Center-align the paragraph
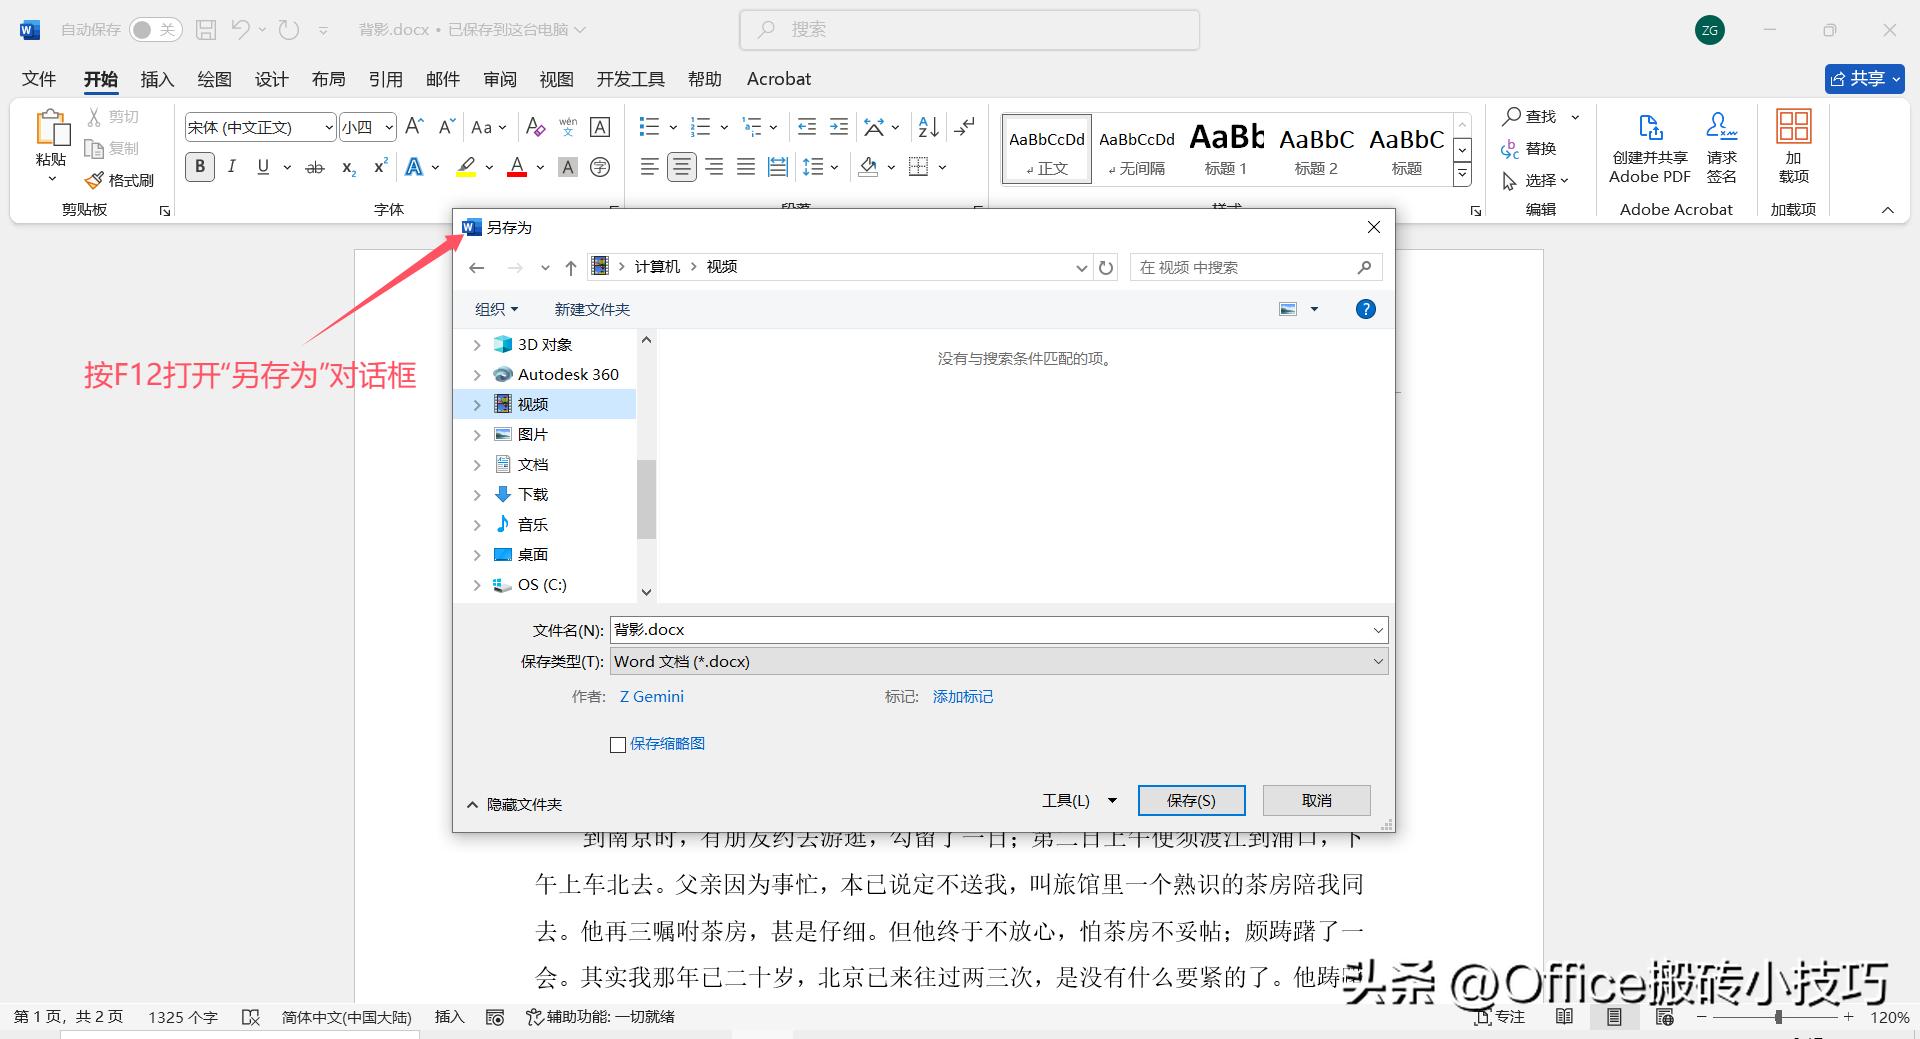This screenshot has height=1039, width=1920. tap(682, 167)
